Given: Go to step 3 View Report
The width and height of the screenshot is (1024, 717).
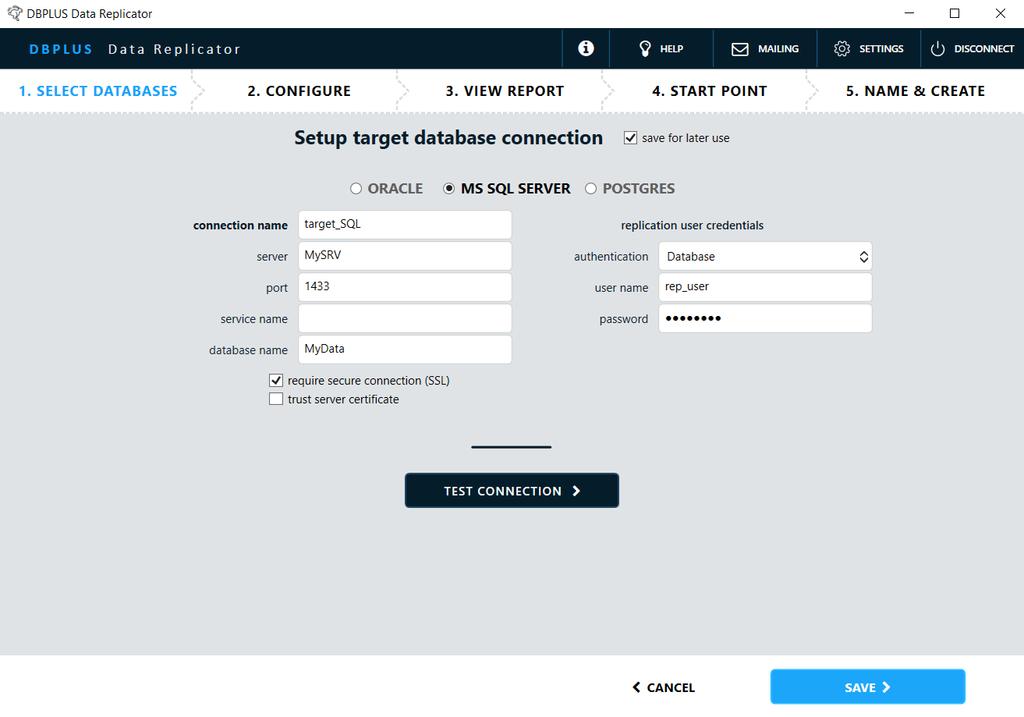Looking at the screenshot, I should pyautogui.click(x=505, y=91).
